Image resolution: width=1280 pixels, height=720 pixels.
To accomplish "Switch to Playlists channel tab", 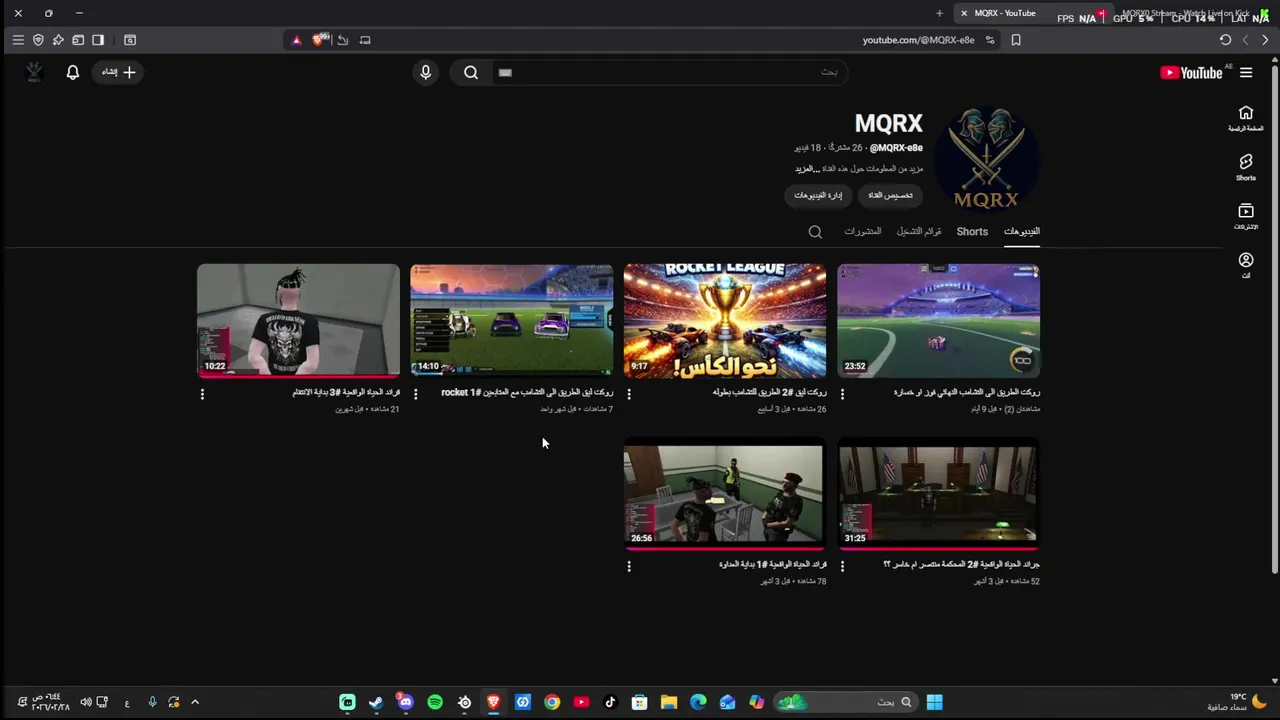I will (919, 231).
